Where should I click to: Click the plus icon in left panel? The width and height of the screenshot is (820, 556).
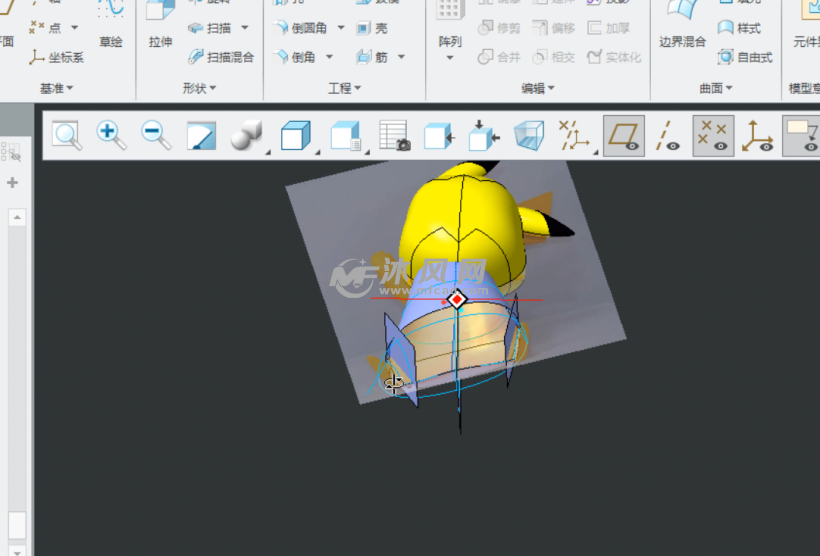pos(13,183)
